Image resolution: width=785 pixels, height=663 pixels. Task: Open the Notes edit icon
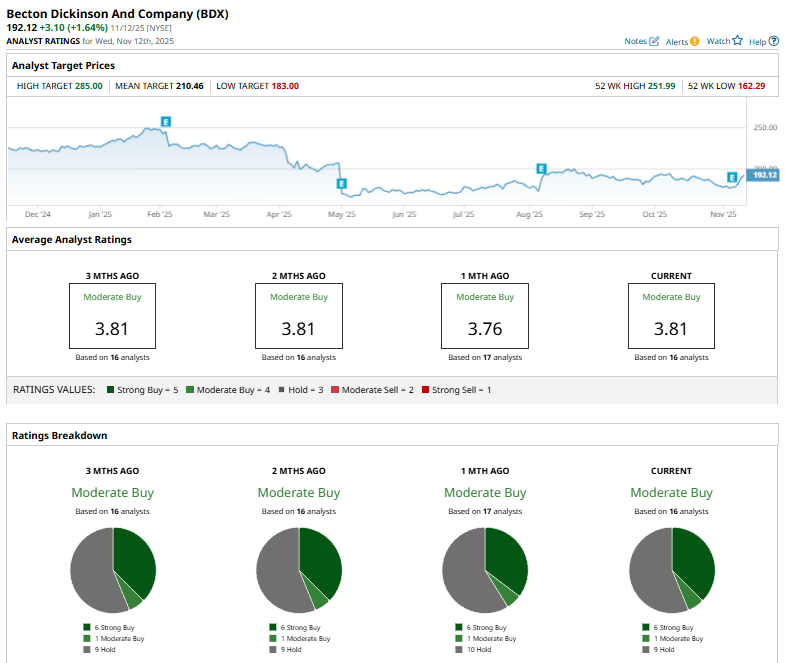654,41
